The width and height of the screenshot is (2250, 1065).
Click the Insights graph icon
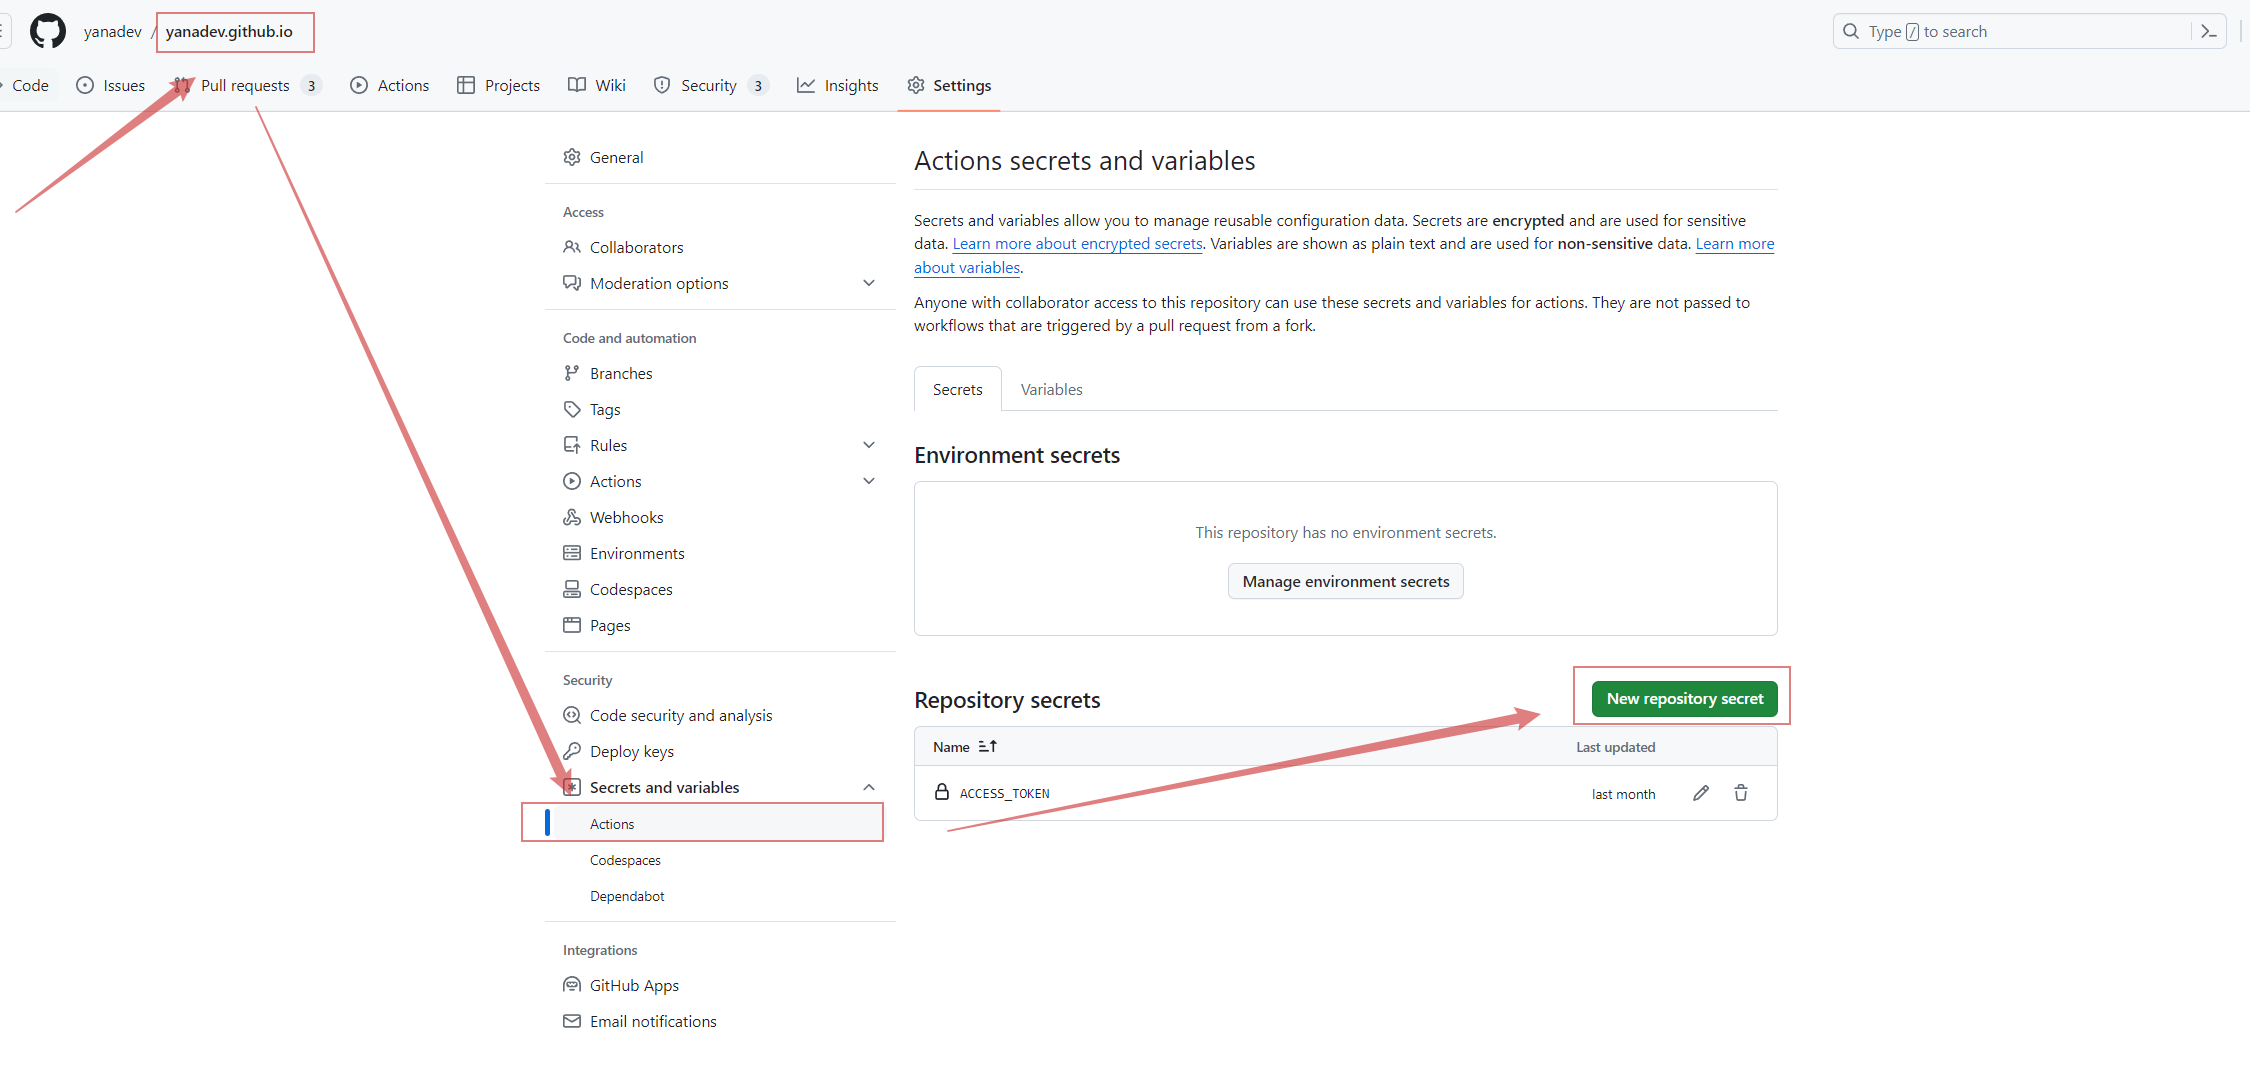click(806, 85)
